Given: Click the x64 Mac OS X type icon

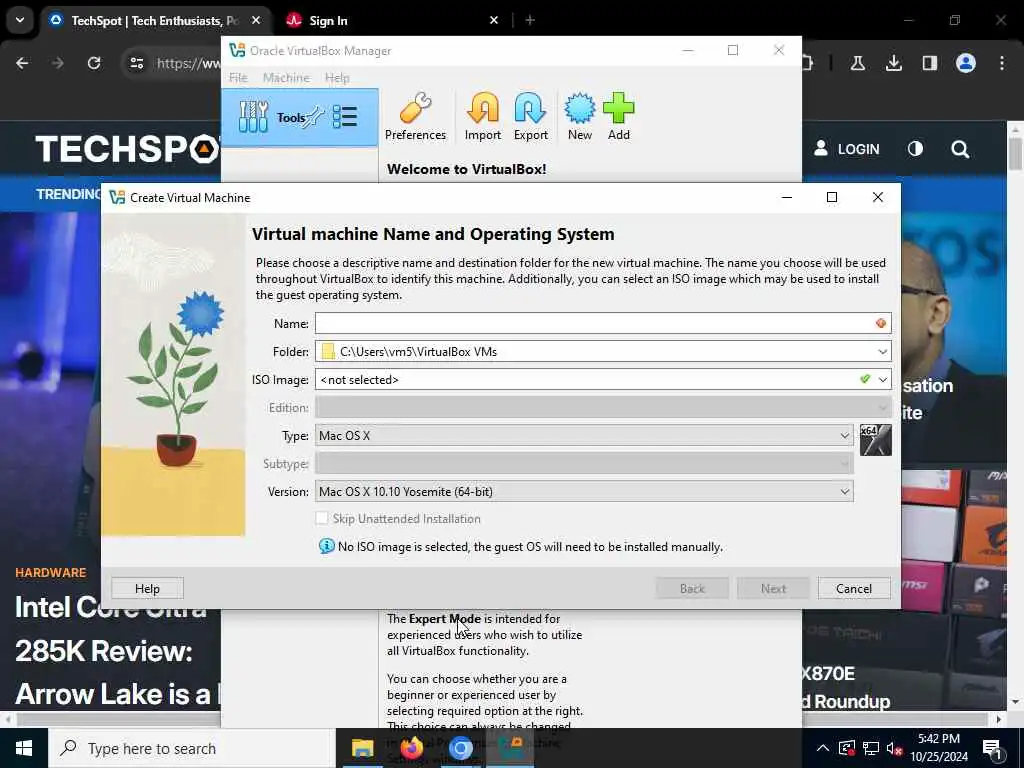Looking at the screenshot, I should pyautogui.click(x=875, y=440).
